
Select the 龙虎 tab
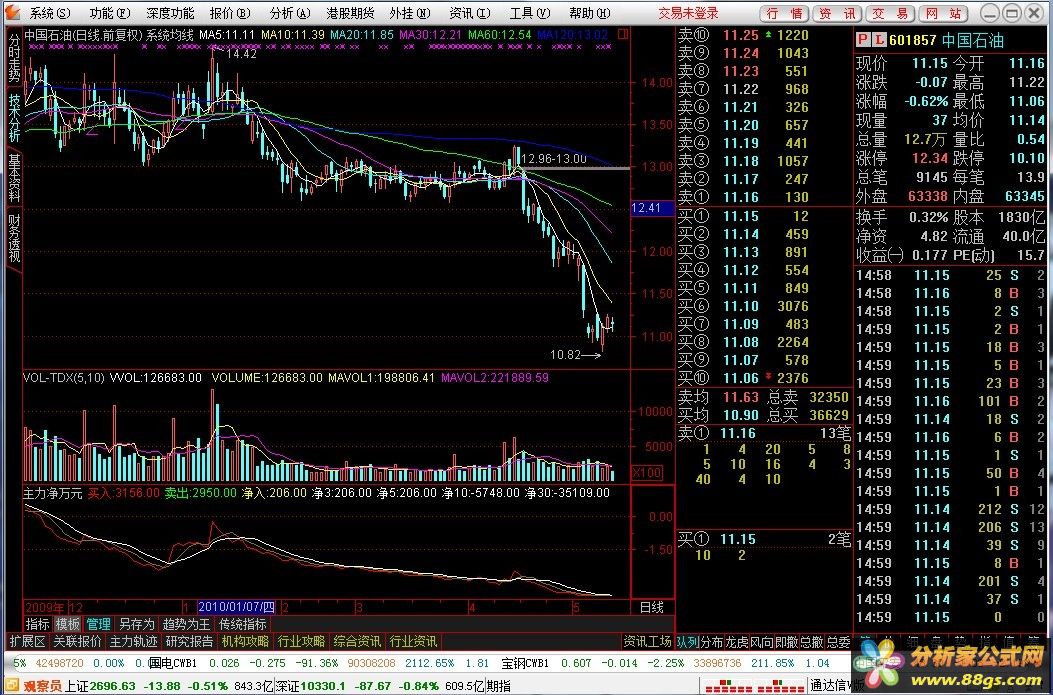click(737, 642)
